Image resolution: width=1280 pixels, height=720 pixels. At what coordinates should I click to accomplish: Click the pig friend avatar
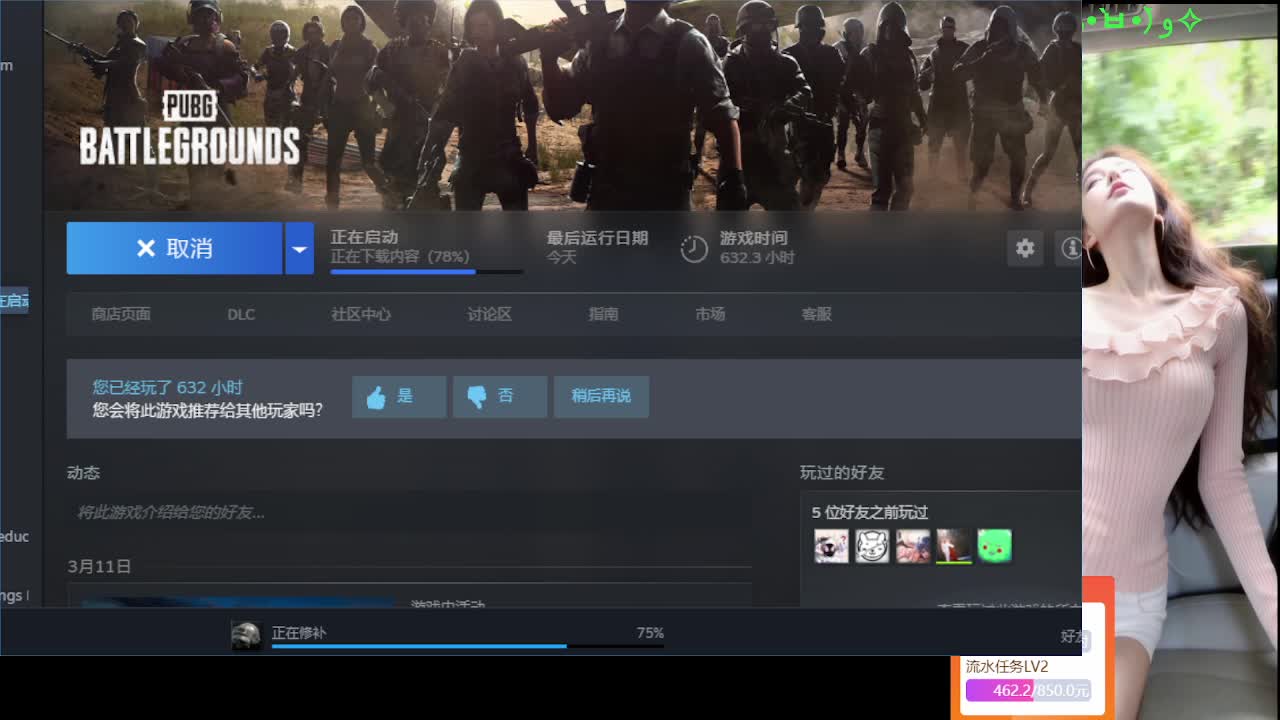[x=872, y=546]
